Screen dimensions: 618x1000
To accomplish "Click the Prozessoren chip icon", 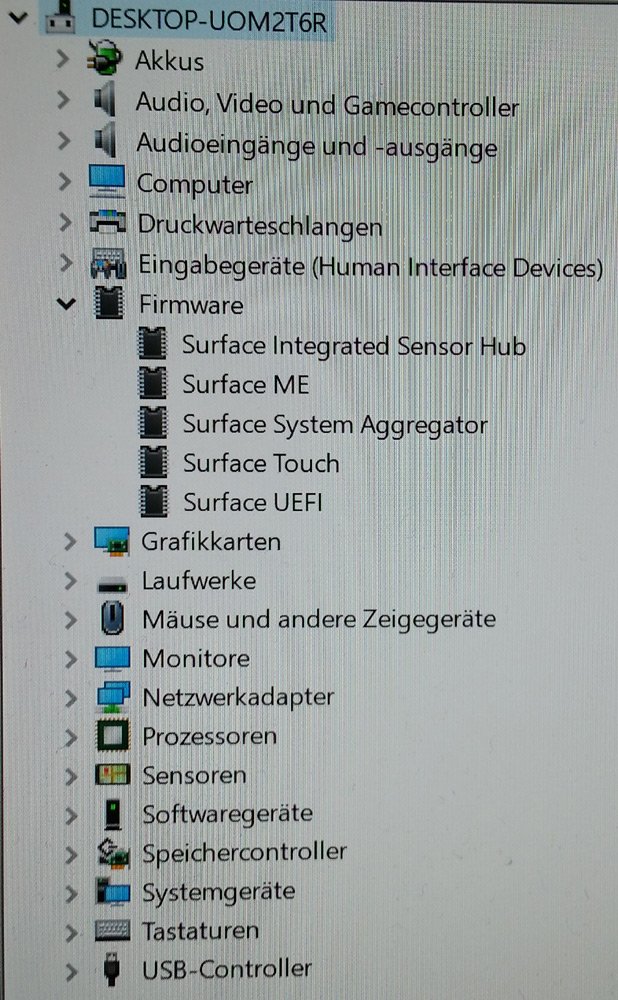I will coord(112,737).
